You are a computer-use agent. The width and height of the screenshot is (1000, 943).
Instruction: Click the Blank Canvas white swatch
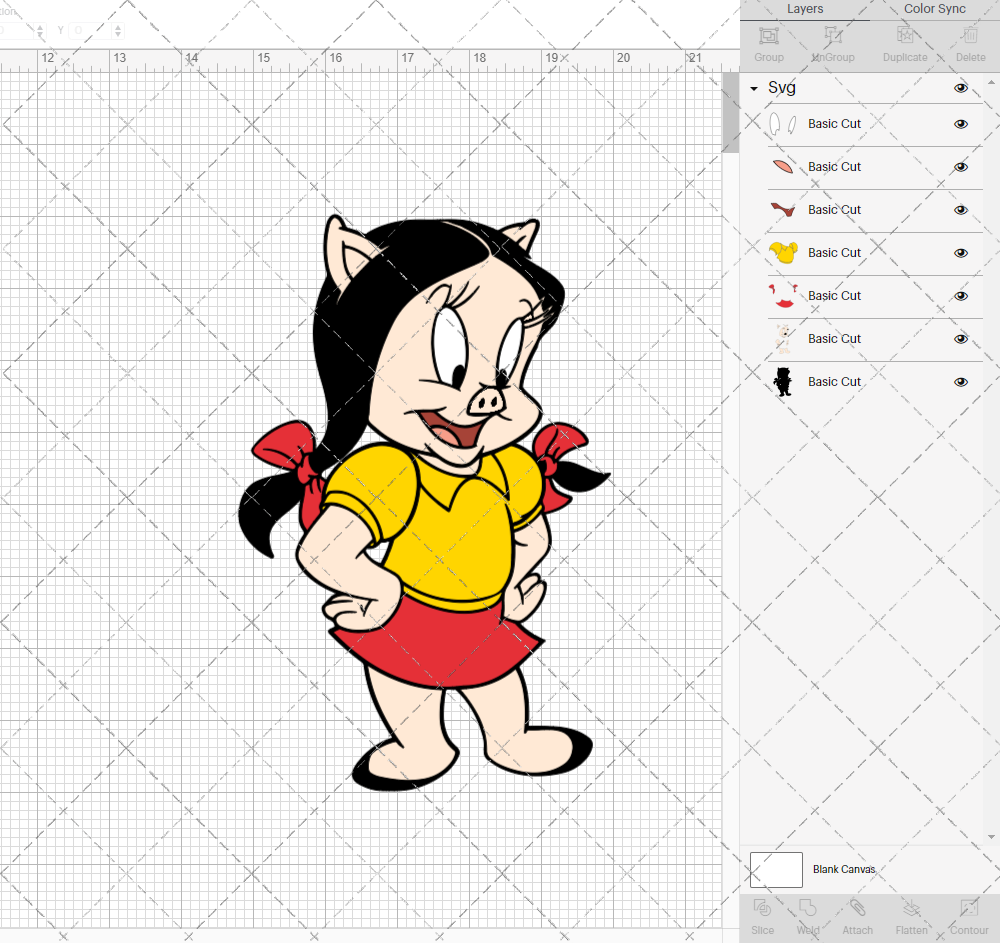pyautogui.click(x=776, y=870)
